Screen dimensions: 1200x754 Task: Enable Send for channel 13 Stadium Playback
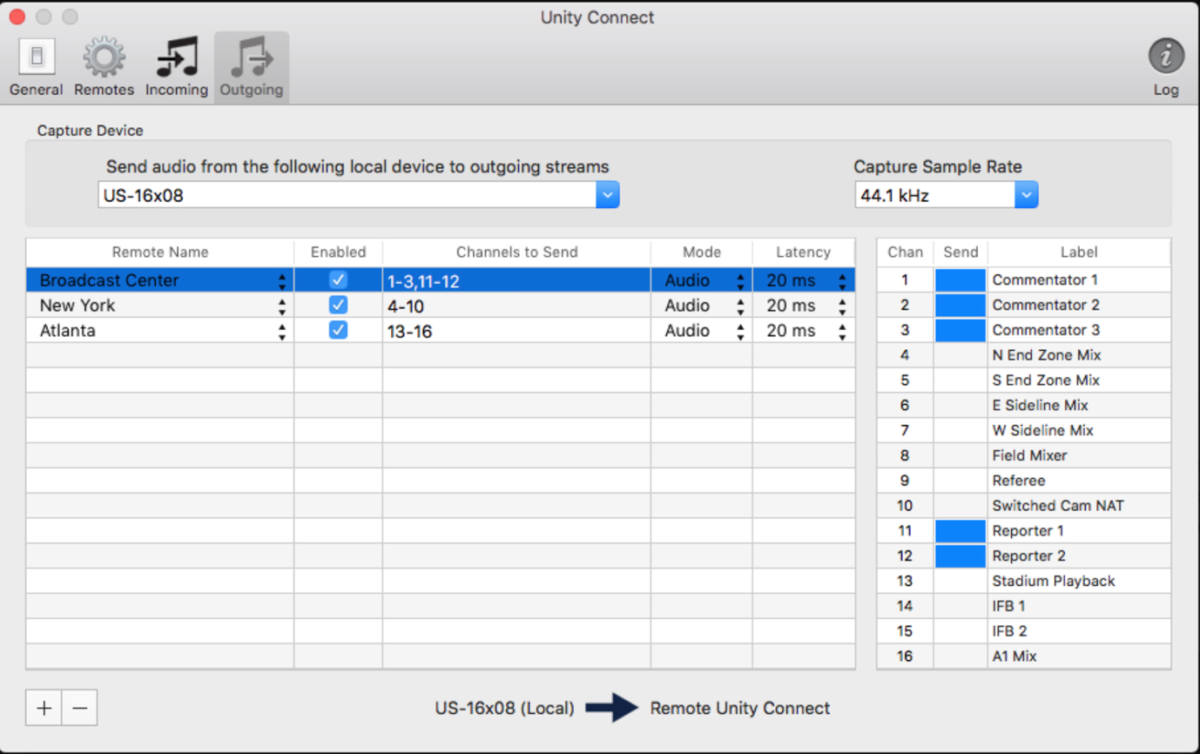(960, 581)
